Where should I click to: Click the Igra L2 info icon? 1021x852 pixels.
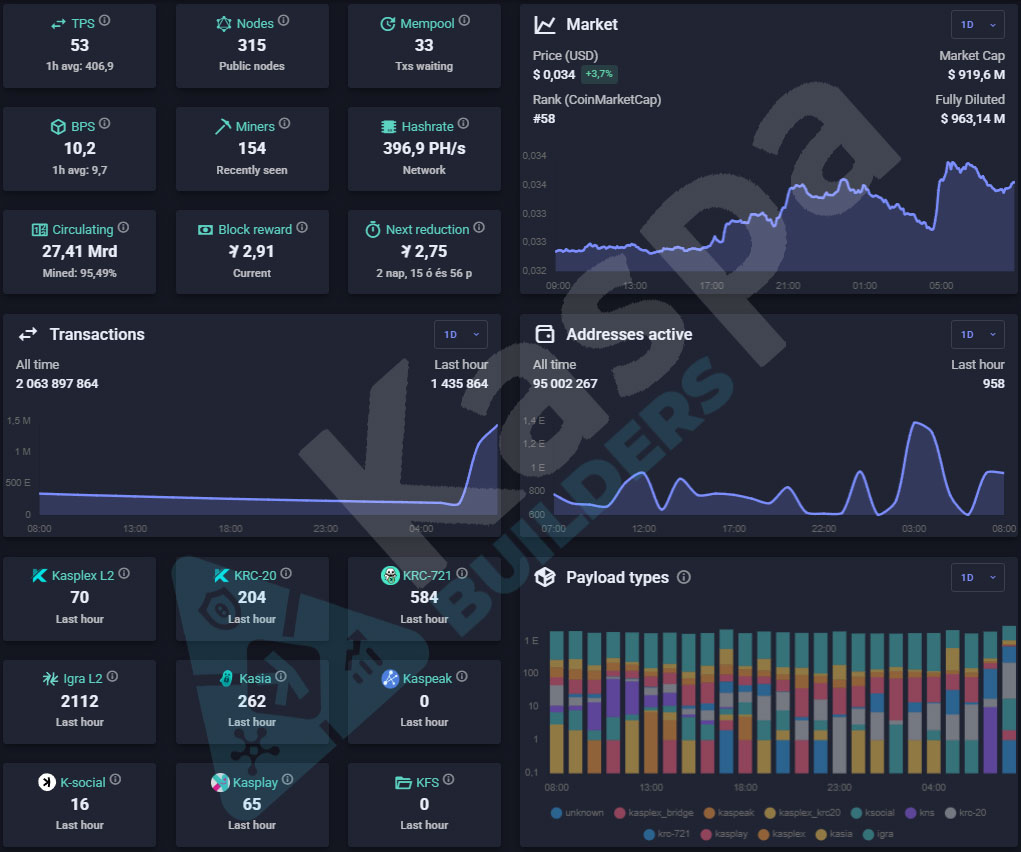tap(112, 676)
